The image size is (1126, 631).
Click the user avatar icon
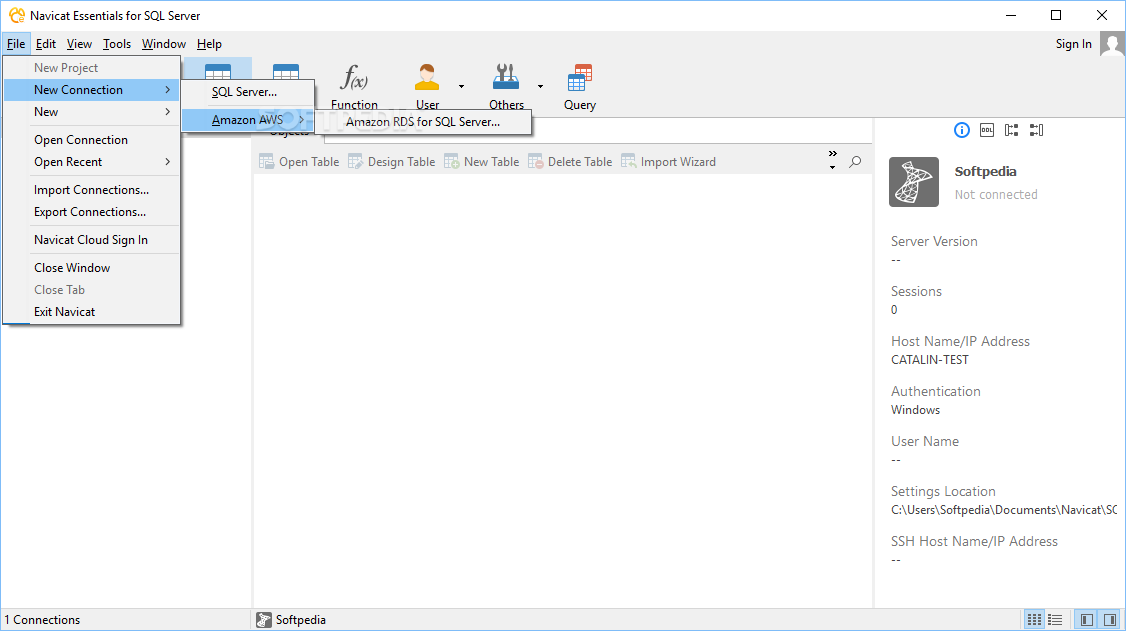coord(1112,45)
